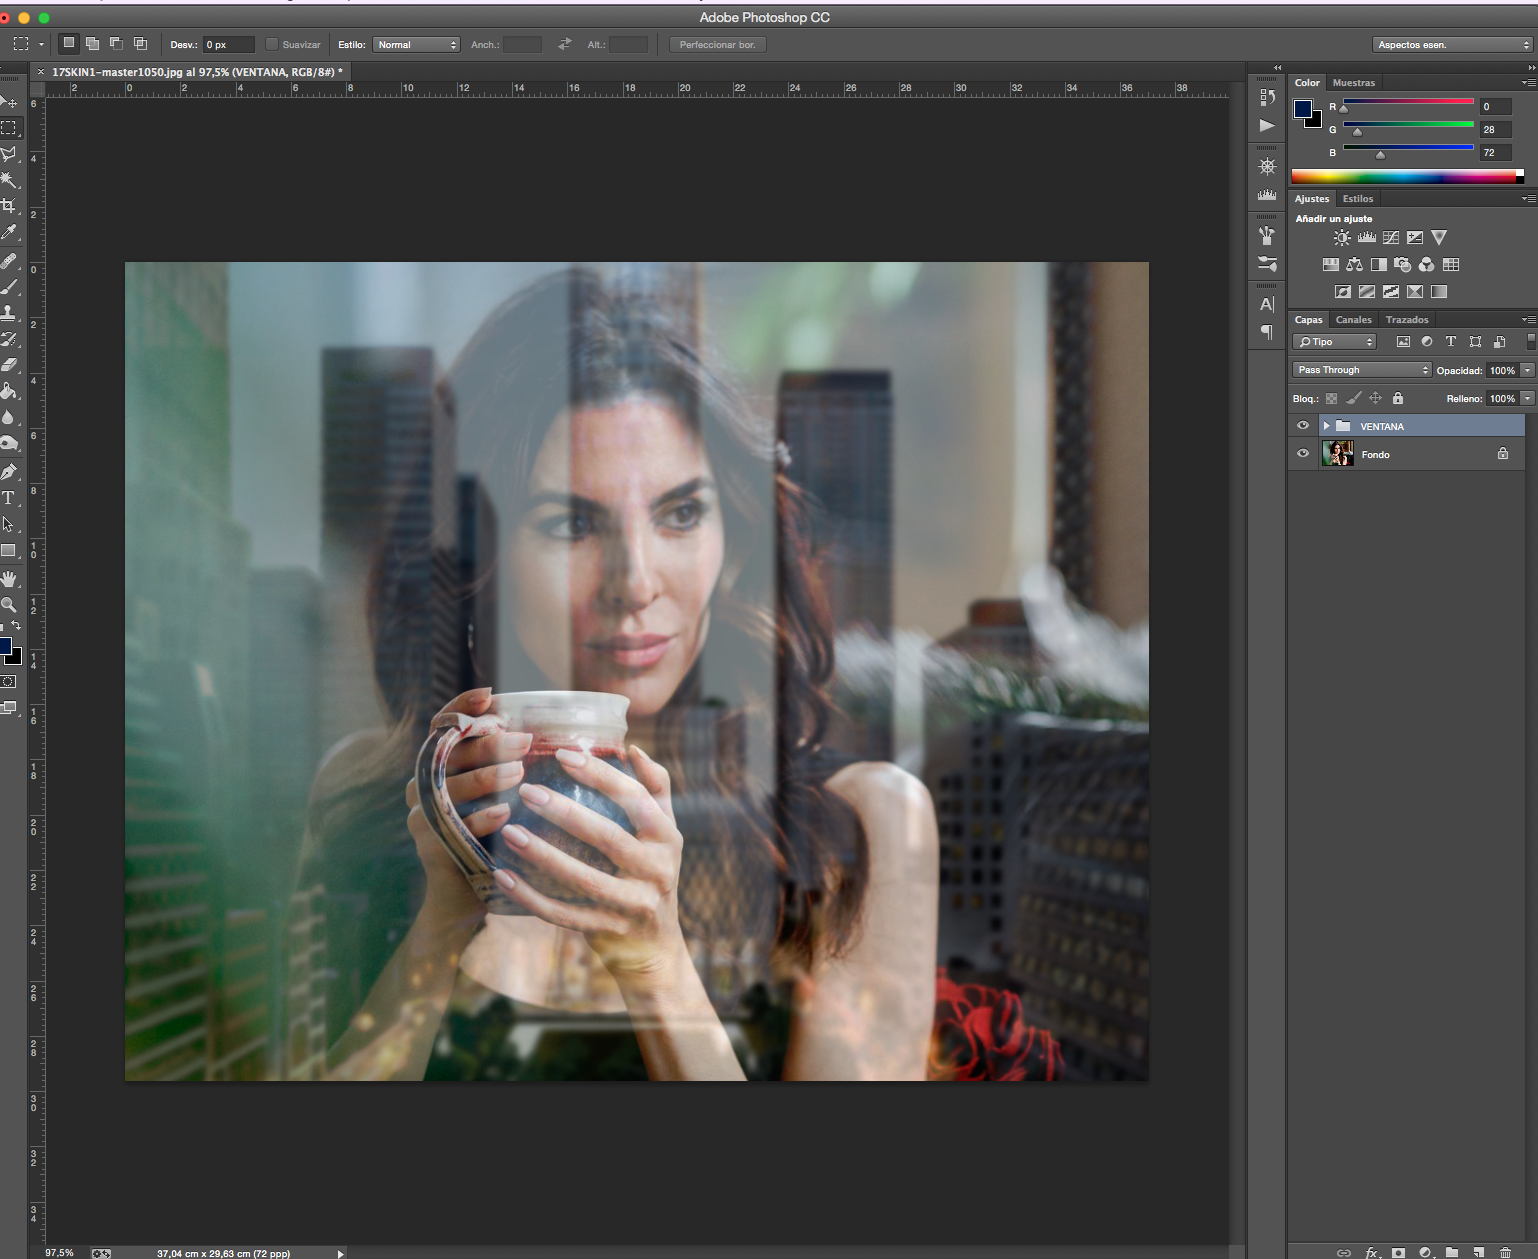
Task: Select the Magic Wand tool
Action: (x=8, y=180)
